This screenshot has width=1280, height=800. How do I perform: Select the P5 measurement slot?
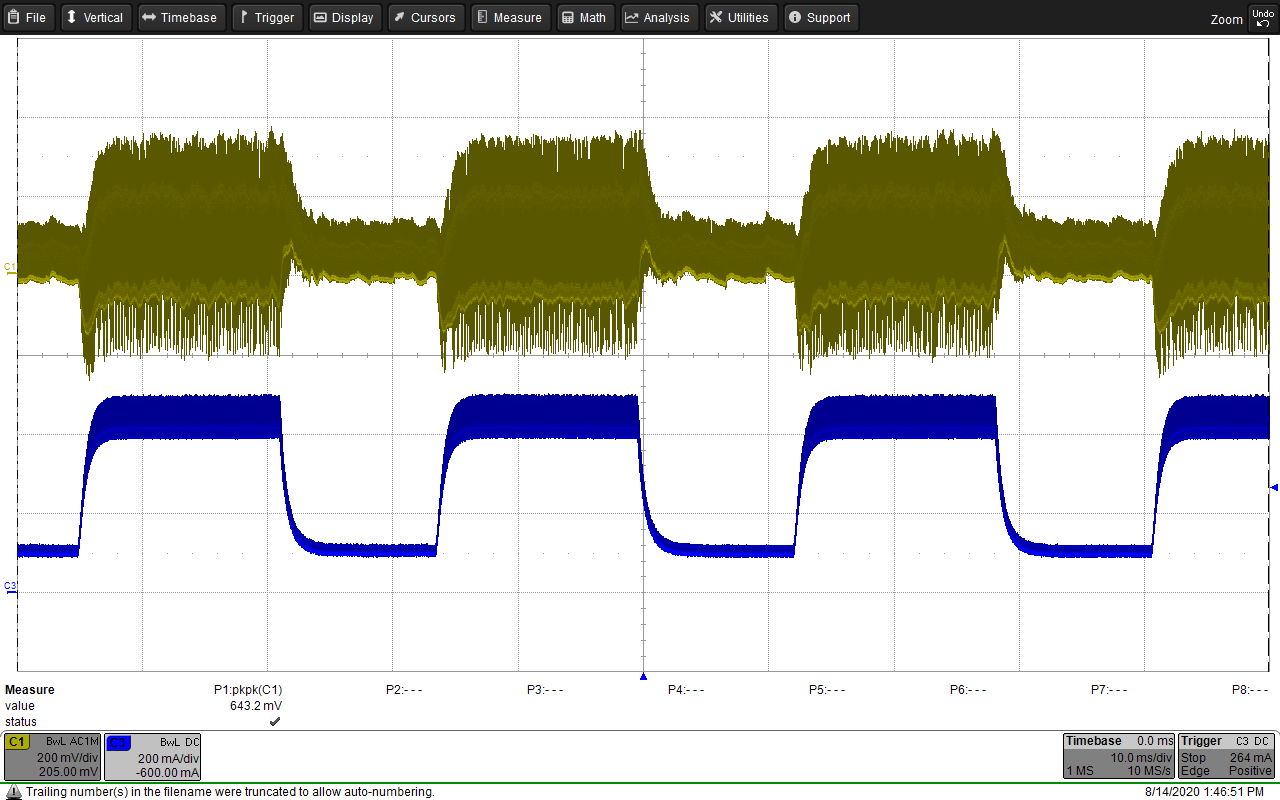pos(827,690)
